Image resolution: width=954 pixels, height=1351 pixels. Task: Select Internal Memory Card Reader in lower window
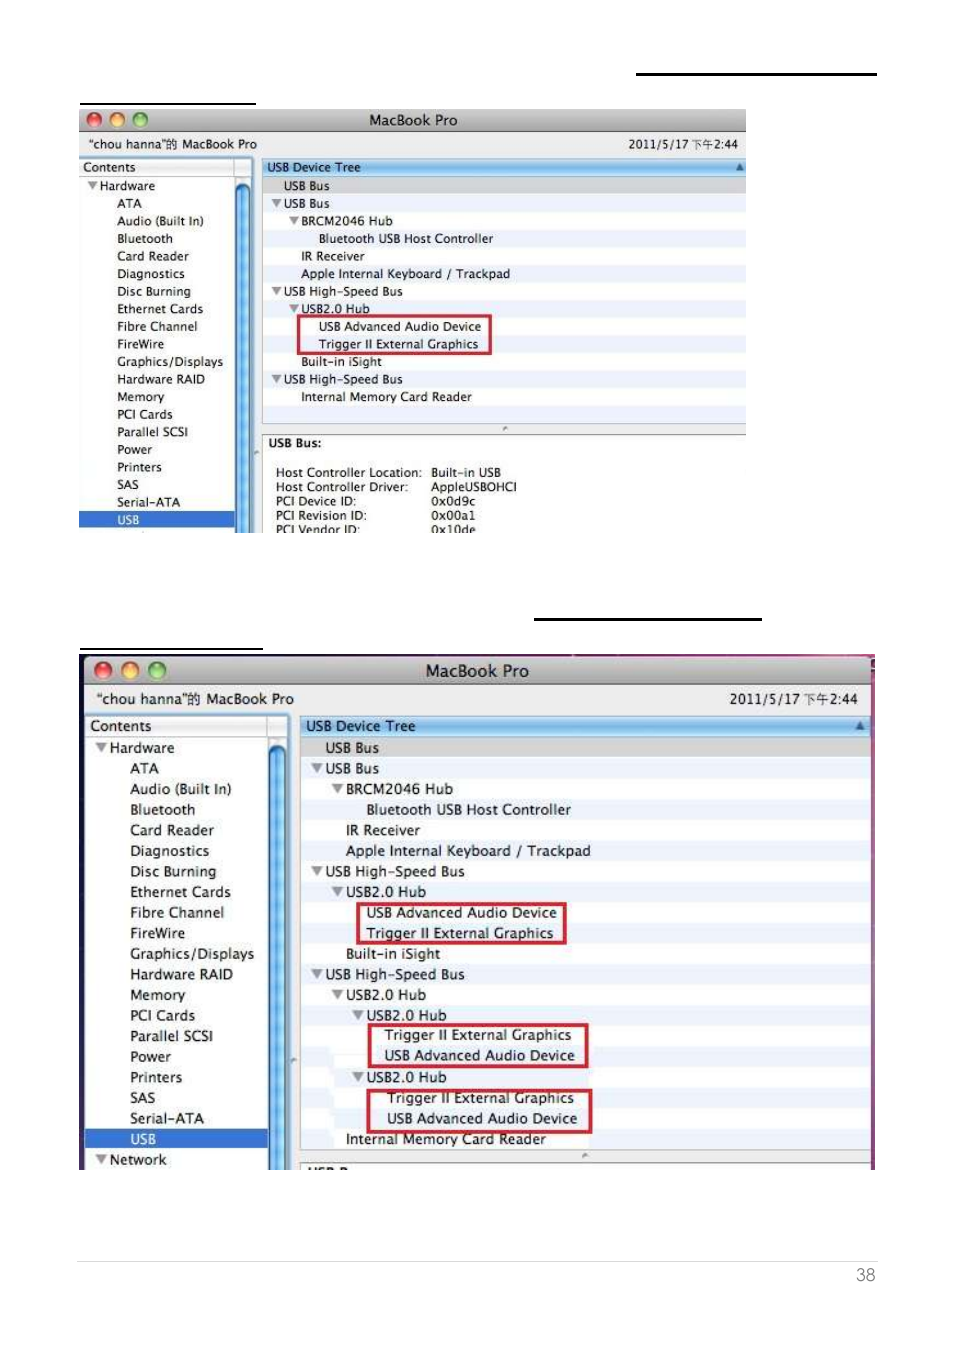click(446, 1139)
